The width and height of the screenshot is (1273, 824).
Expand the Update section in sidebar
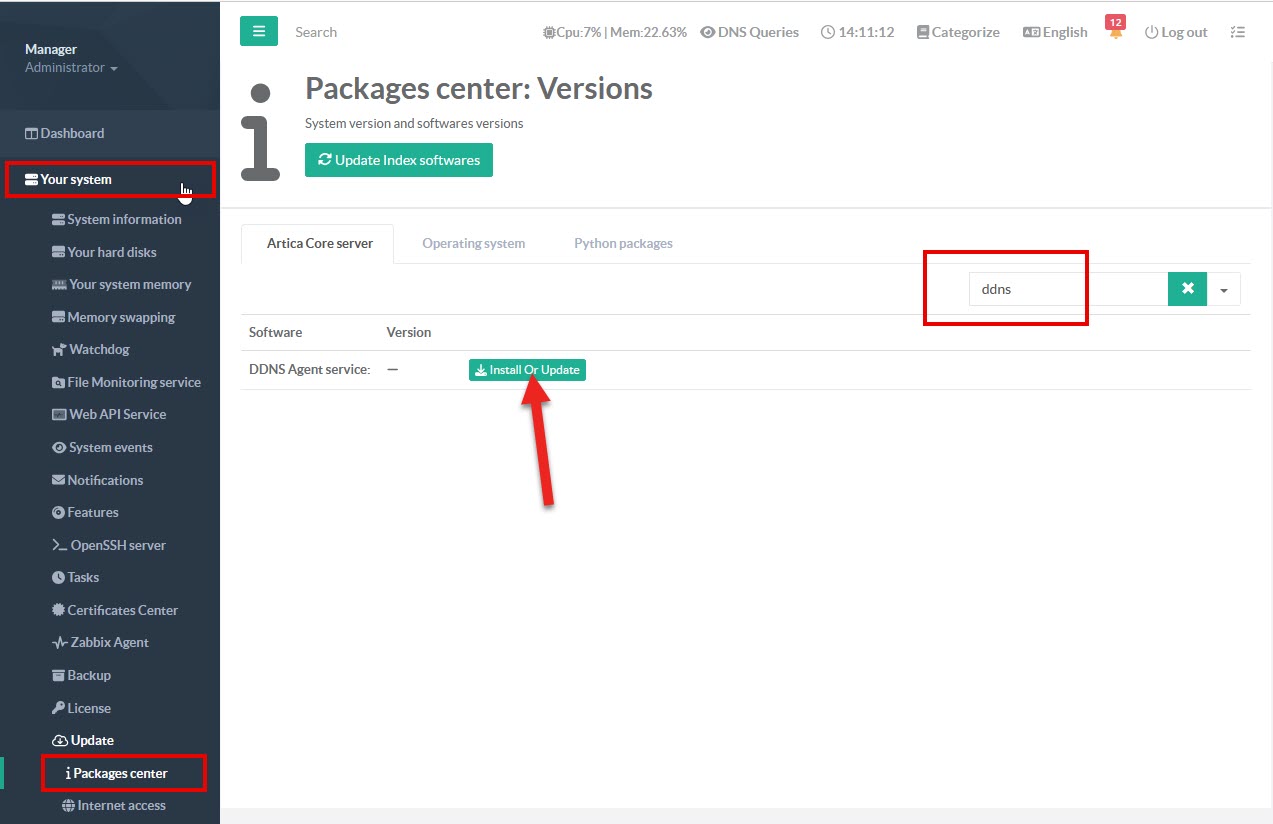[x=92, y=740]
